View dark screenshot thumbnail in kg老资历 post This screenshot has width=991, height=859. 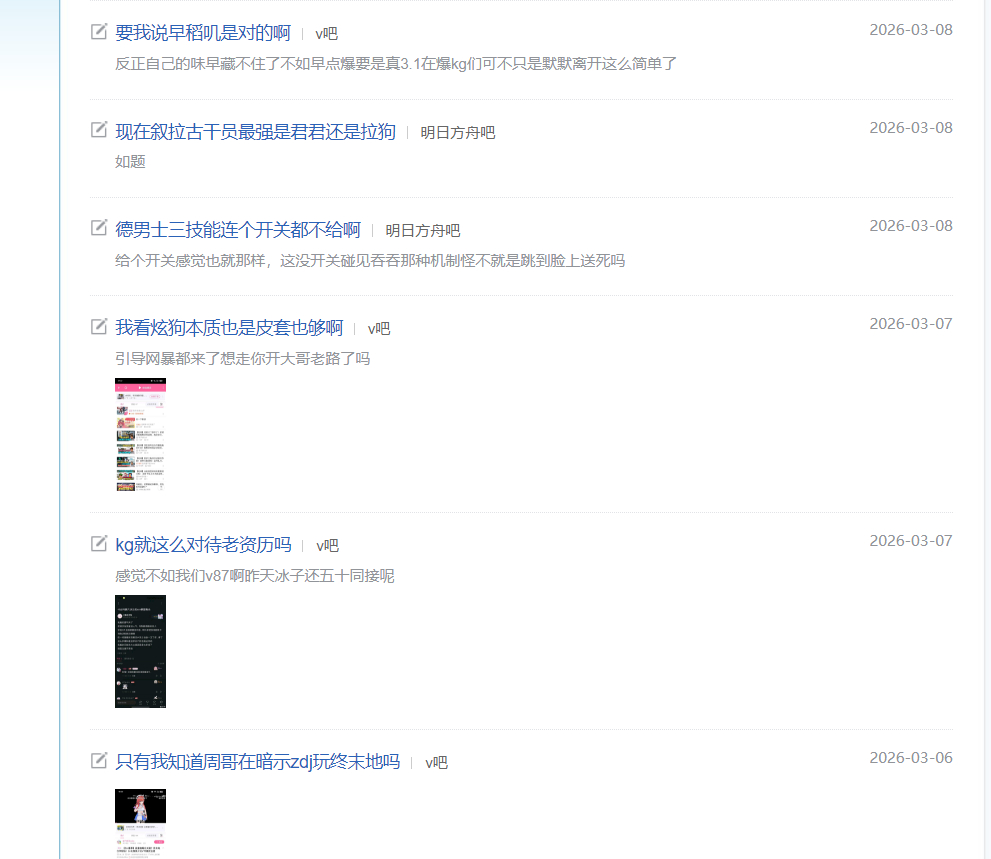click(140, 651)
